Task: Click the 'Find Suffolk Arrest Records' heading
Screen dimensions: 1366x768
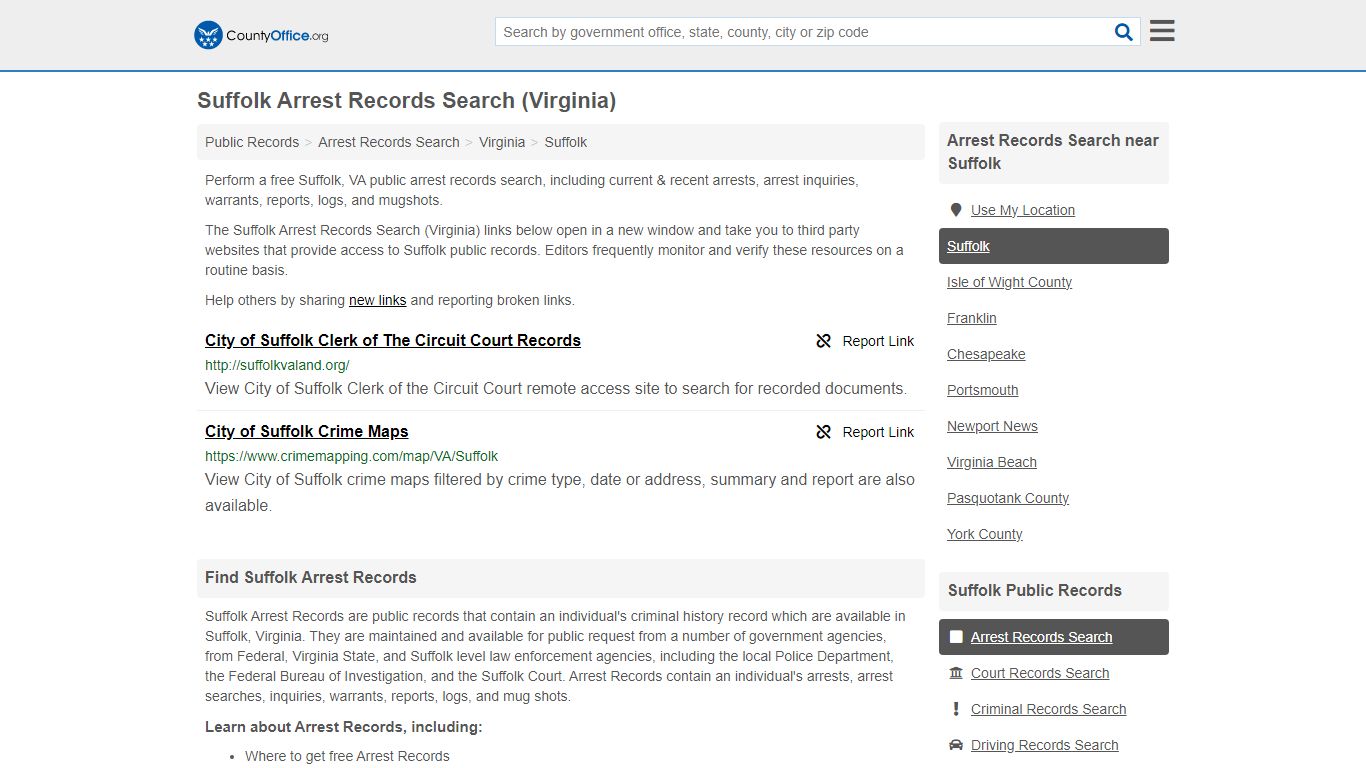Action: click(311, 577)
